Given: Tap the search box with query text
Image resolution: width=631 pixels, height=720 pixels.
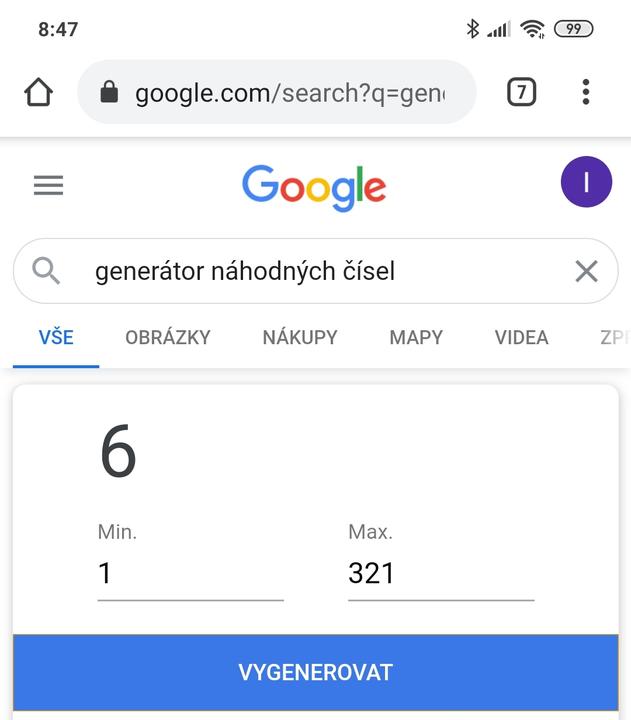Looking at the screenshot, I should [300, 271].
